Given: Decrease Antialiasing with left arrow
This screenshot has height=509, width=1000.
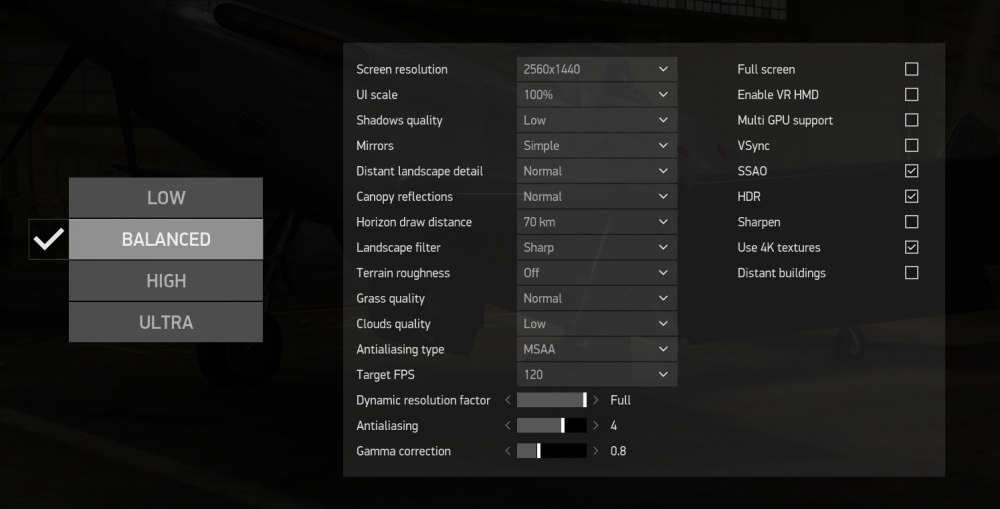Looking at the screenshot, I should tap(508, 425).
